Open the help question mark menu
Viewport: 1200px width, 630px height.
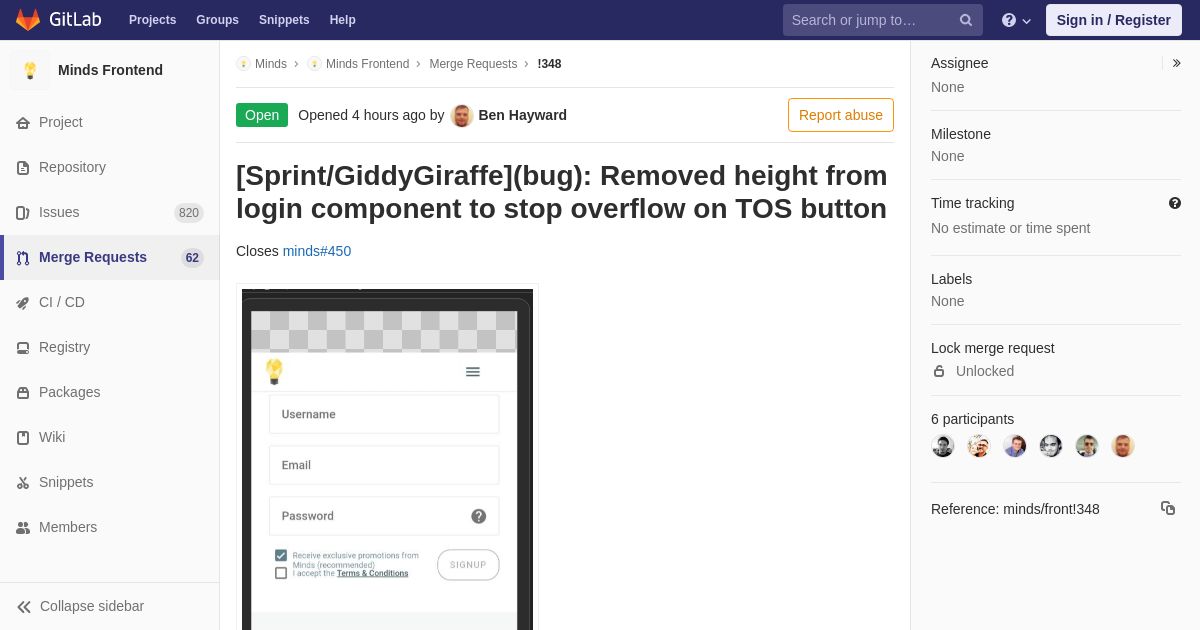(1016, 20)
